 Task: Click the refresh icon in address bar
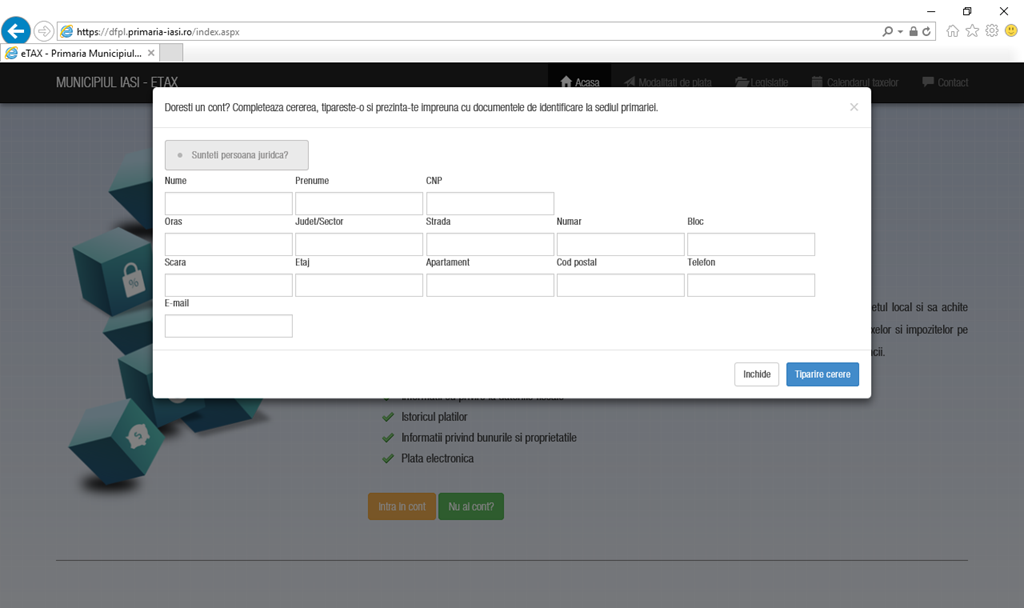point(928,31)
